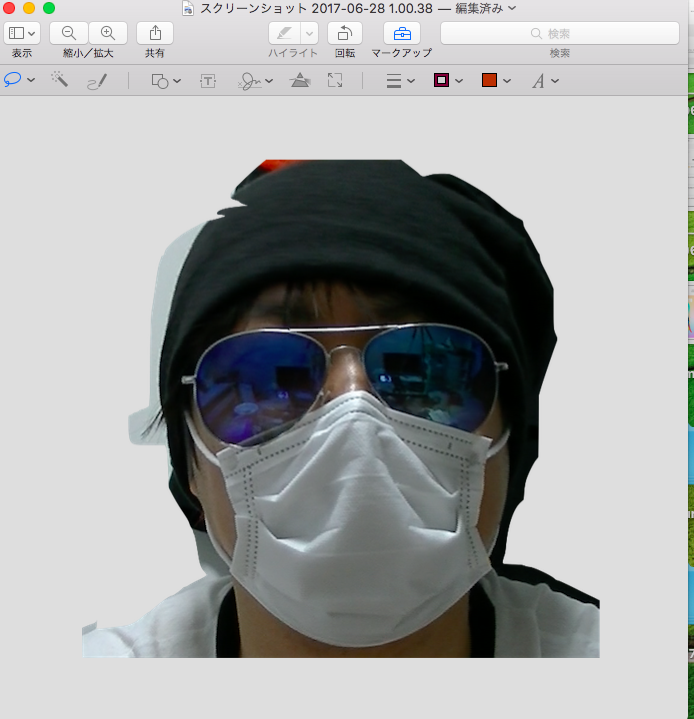Minimize the window with yellow button
Image resolution: width=694 pixels, height=719 pixels.
(29, 8)
